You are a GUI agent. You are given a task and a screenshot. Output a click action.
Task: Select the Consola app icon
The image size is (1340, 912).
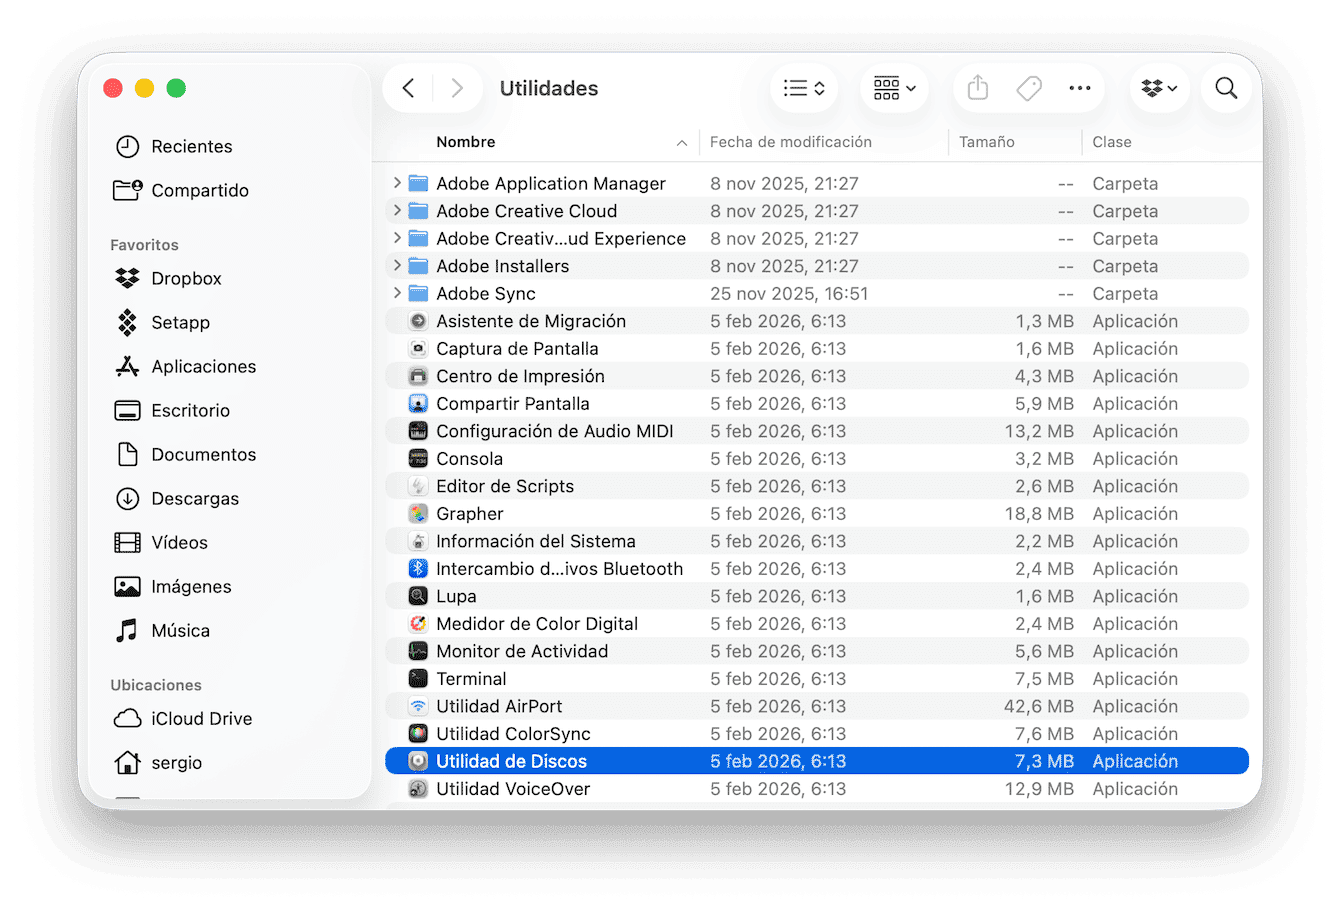click(418, 458)
